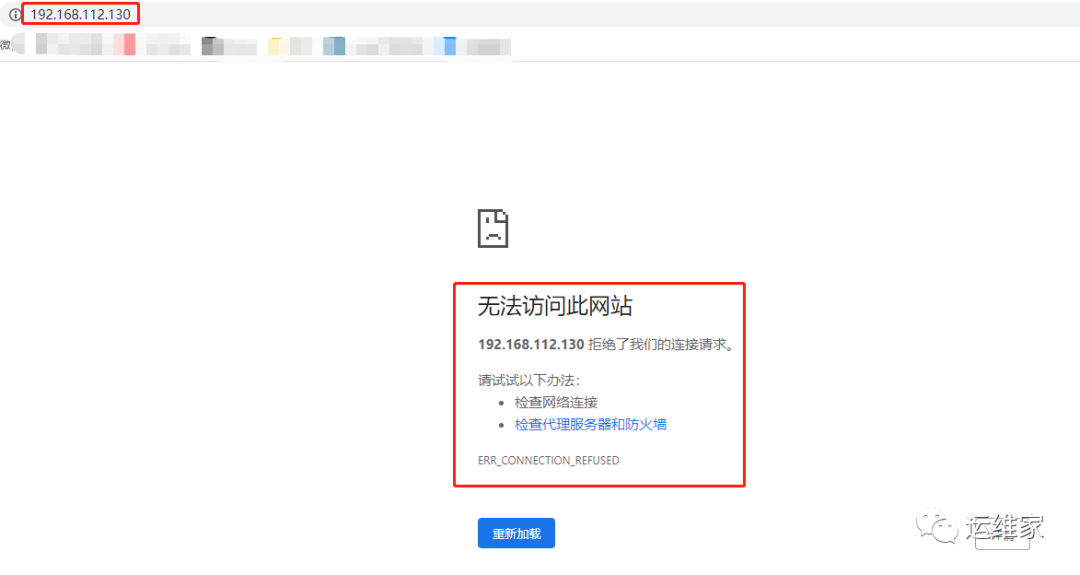Select the heading 无法访问此网站
1080x575 pixels.
tap(555, 306)
